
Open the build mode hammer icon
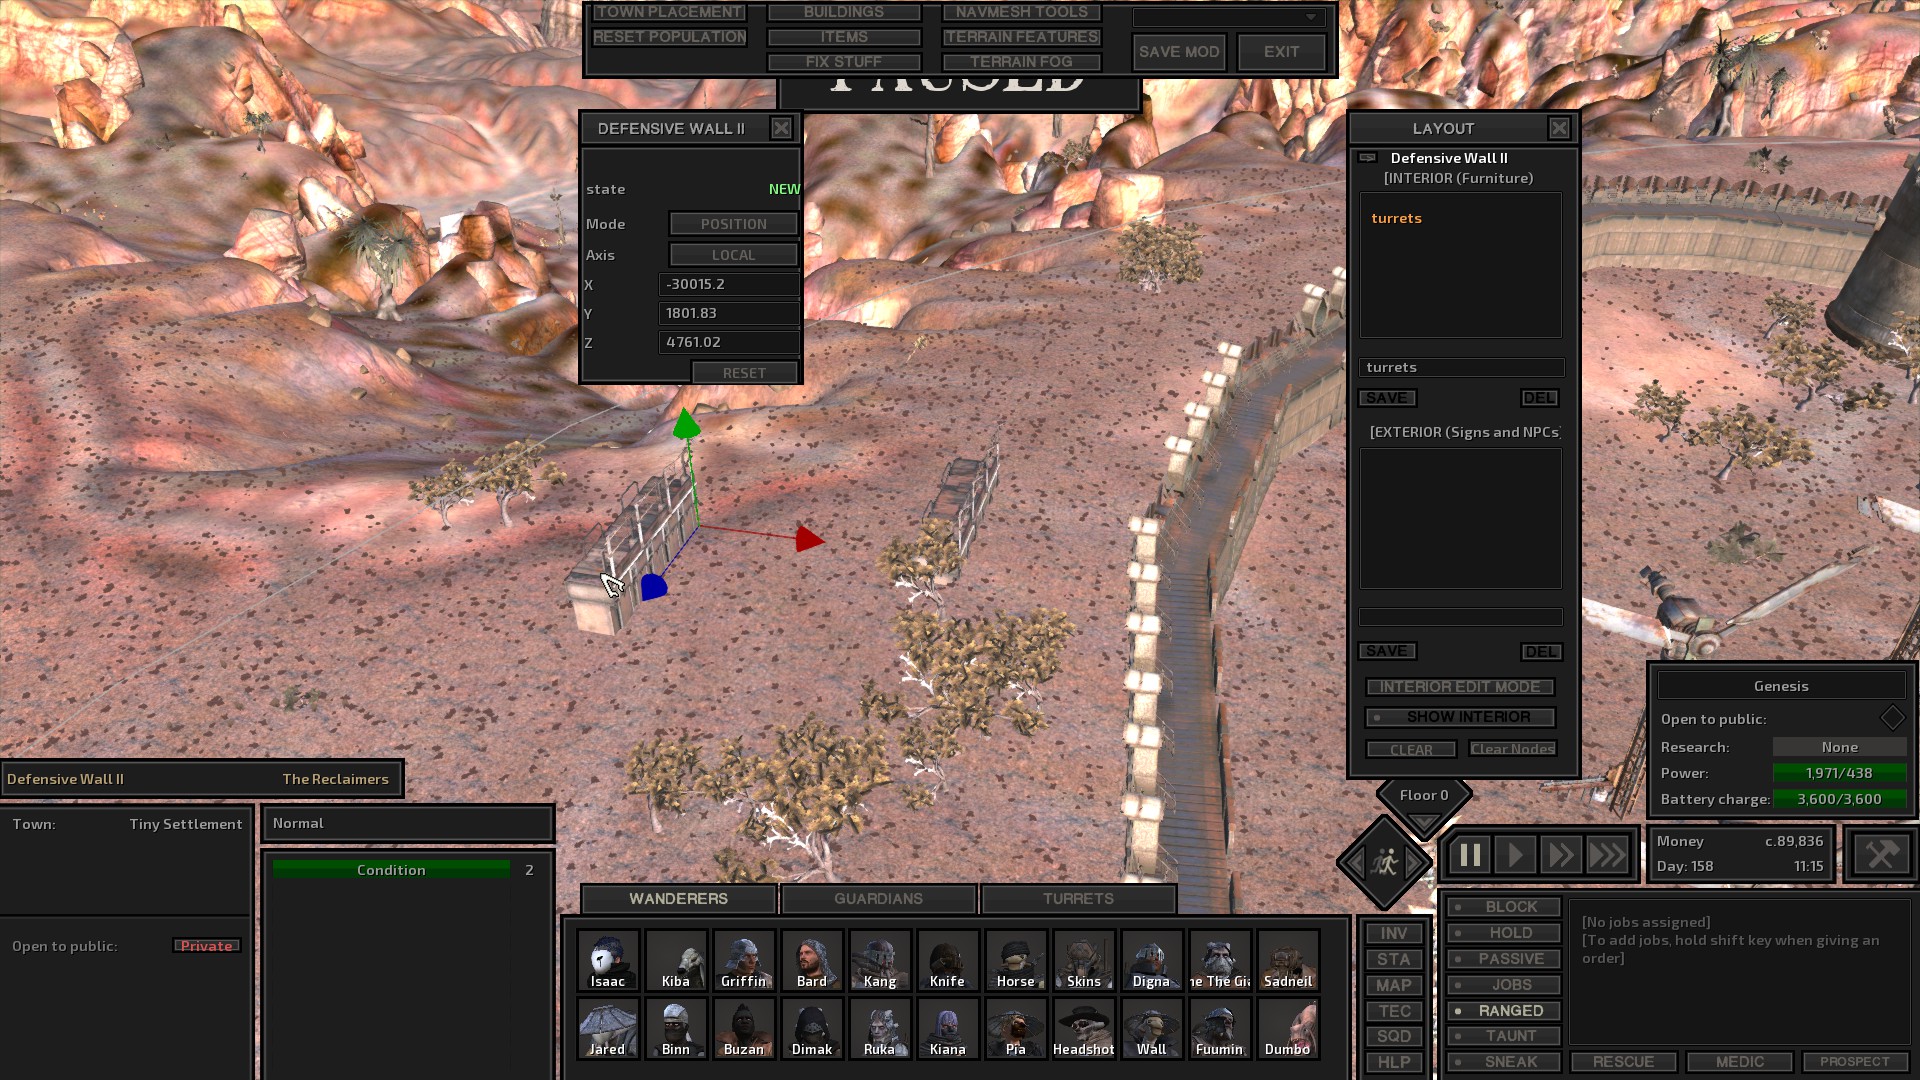tap(1881, 854)
